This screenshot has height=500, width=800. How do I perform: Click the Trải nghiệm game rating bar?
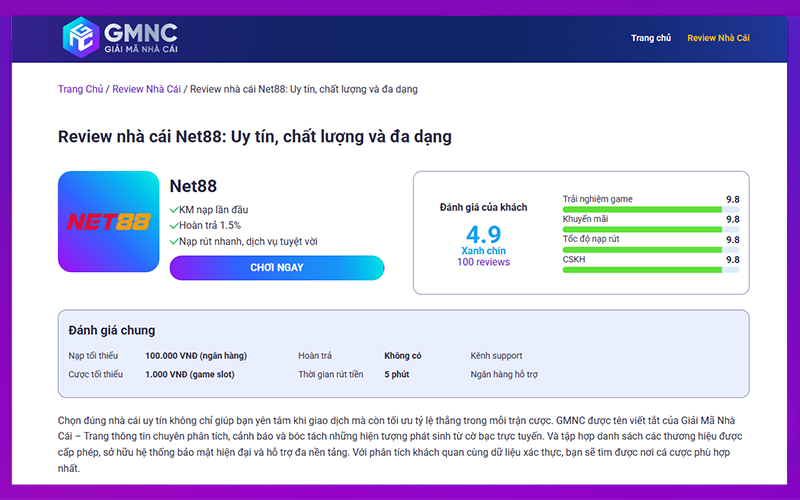651,210
